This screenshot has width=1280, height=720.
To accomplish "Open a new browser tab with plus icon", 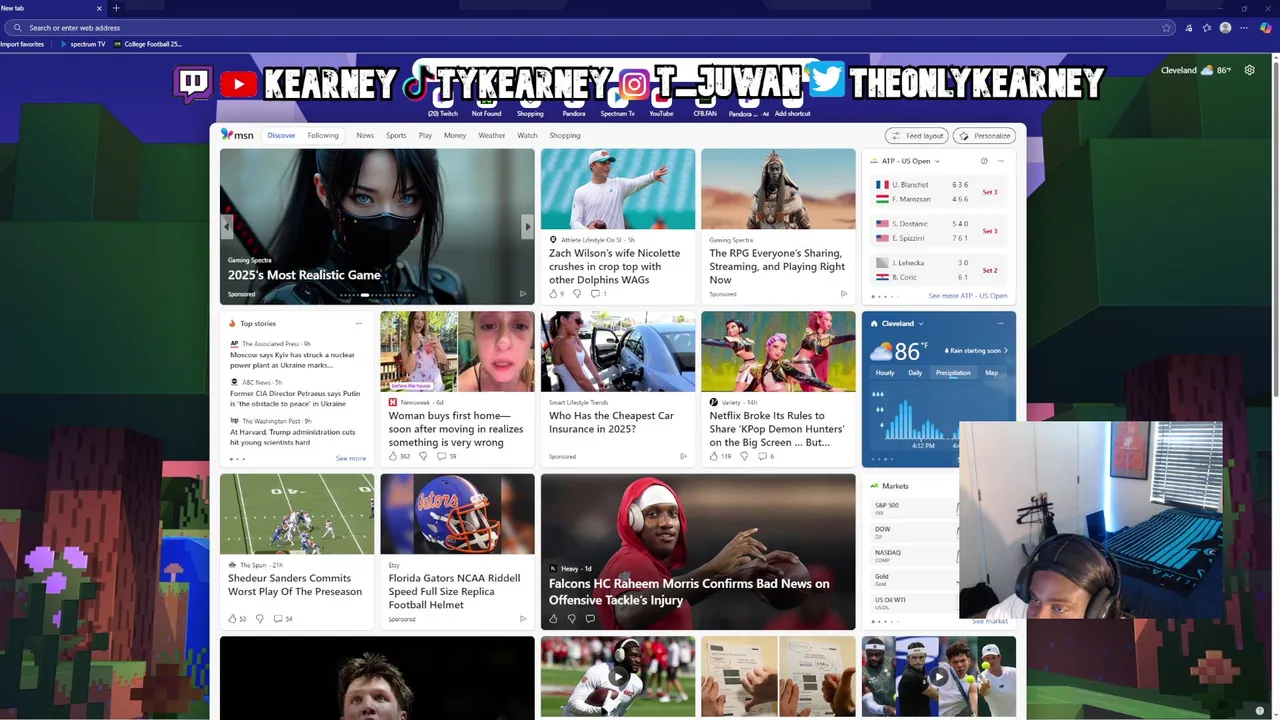I will [x=115, y=8].
